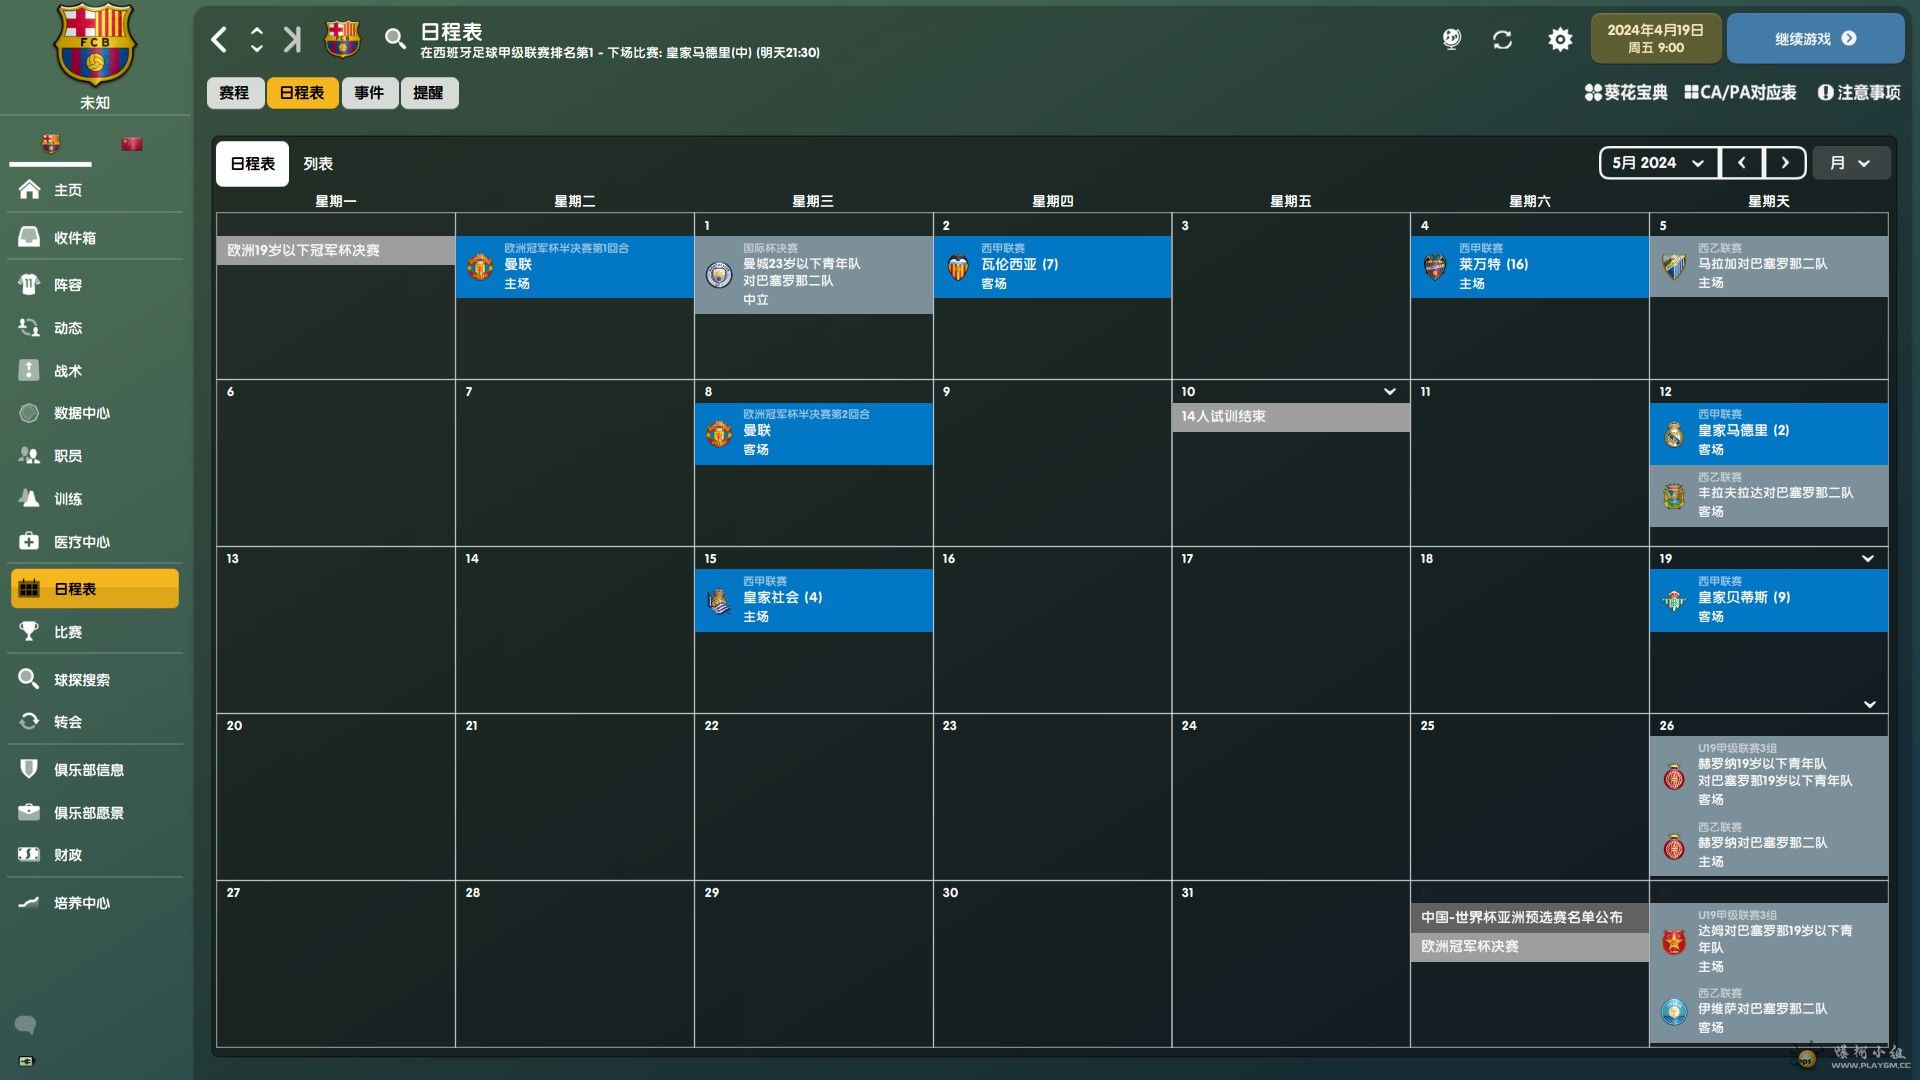Switch to the red national team flag tab
This screenshot has width=1920, height=1080.
(132, 144)
